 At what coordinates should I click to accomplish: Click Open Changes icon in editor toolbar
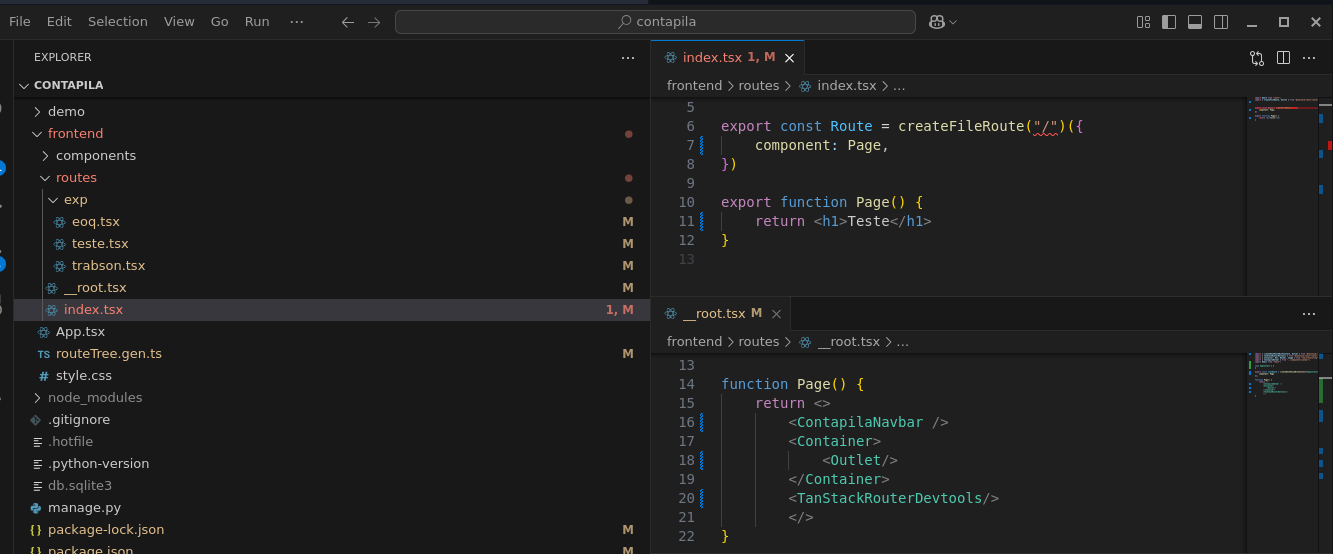1257,58
